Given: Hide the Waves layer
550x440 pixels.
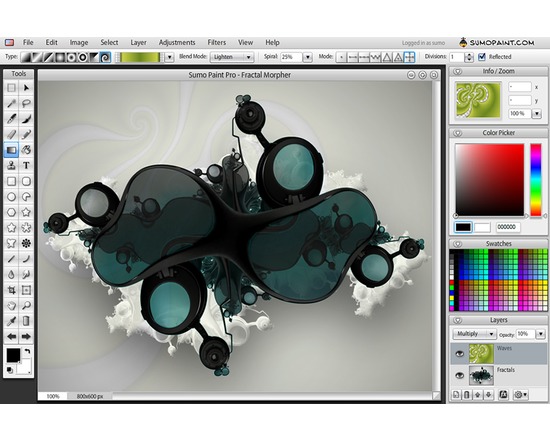Looking at the screenshot, I should [x=459, y=354].
